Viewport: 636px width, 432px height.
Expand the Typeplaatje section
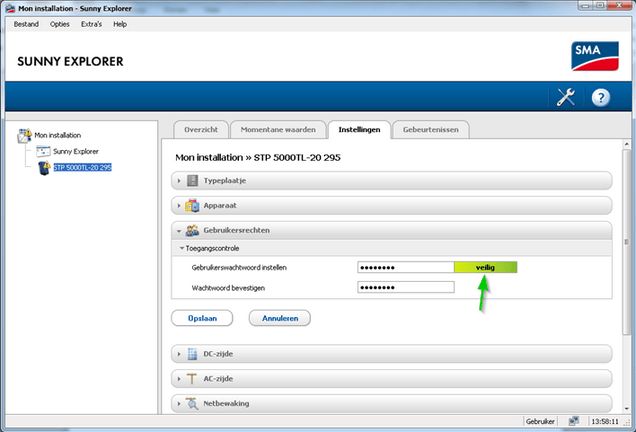[x=224, y=180]
